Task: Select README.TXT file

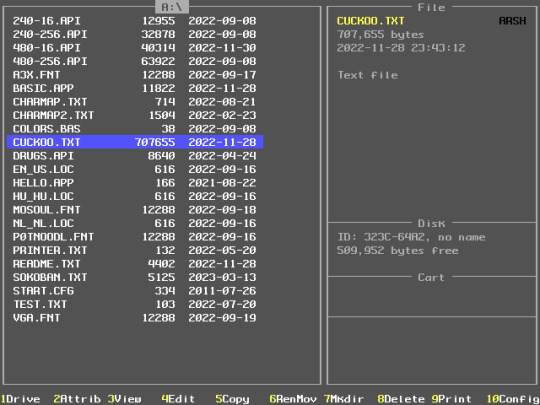Action: tap(135, 264)
